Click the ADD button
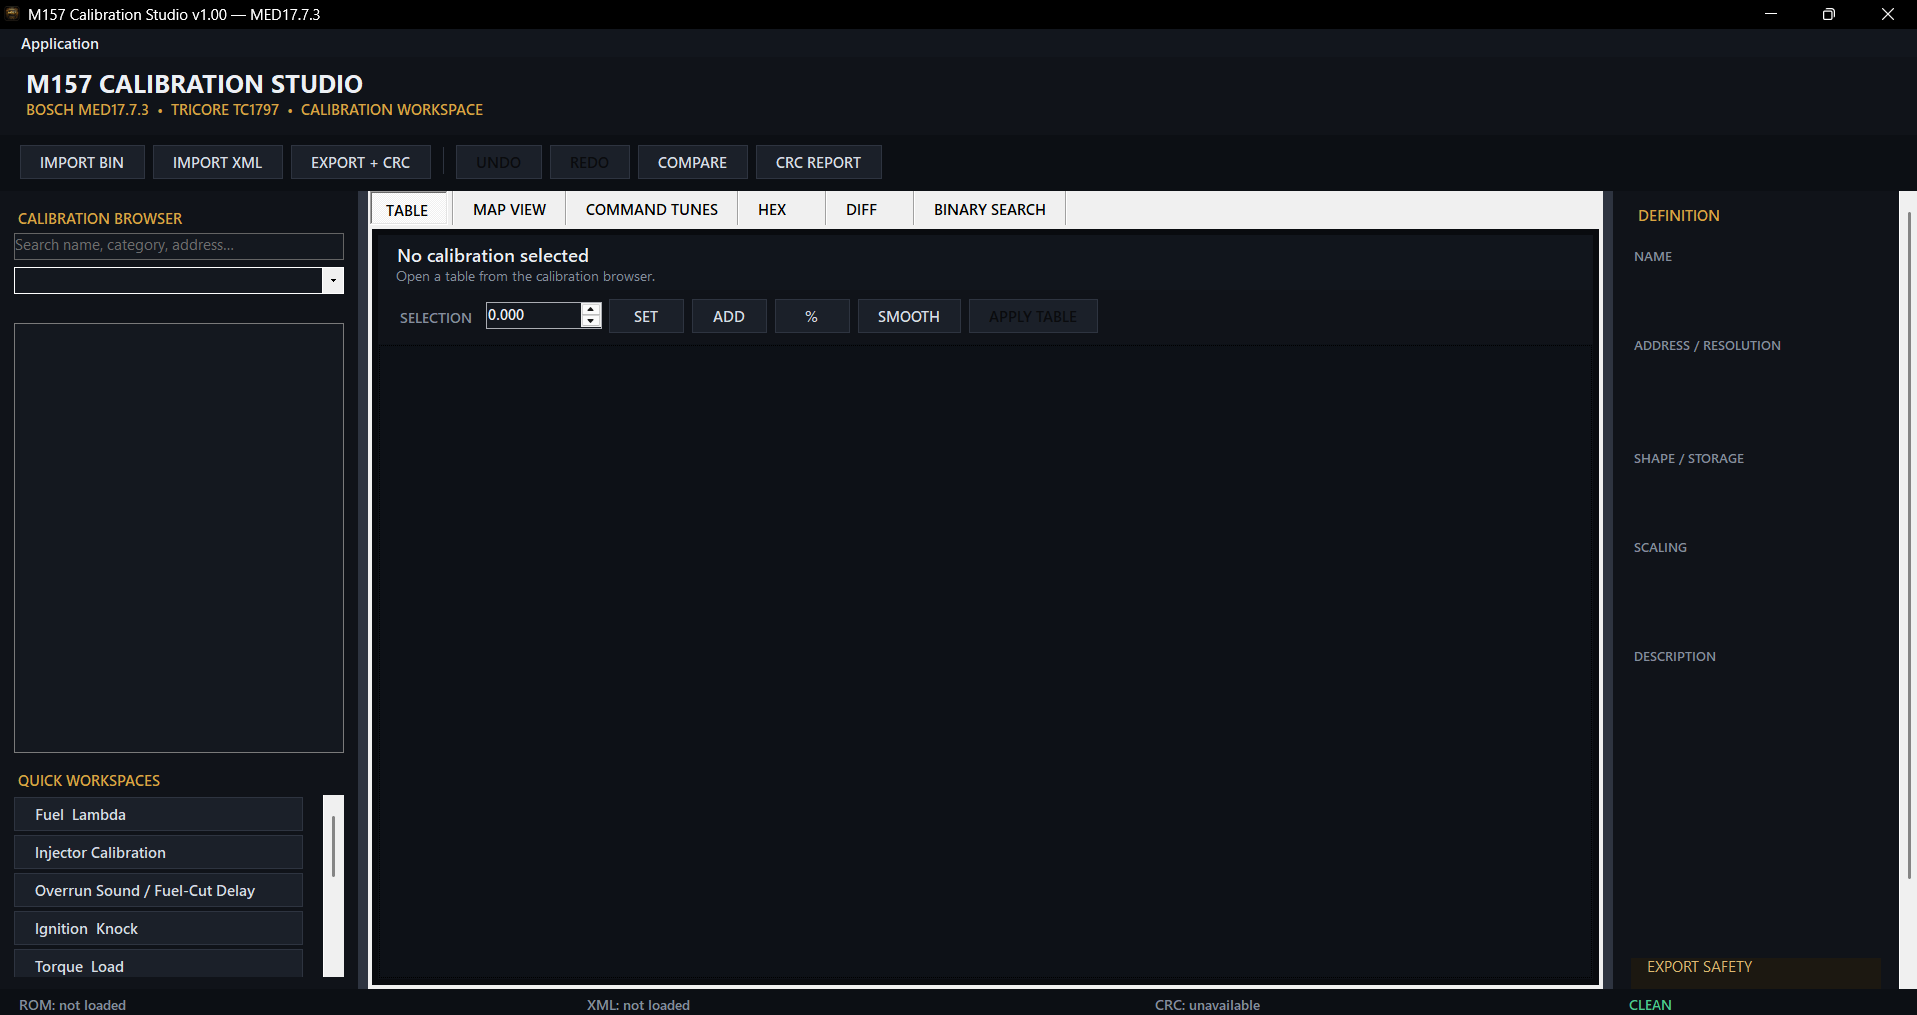Viewport: 1917px width, 1015px height. click(x=729, y=316)
